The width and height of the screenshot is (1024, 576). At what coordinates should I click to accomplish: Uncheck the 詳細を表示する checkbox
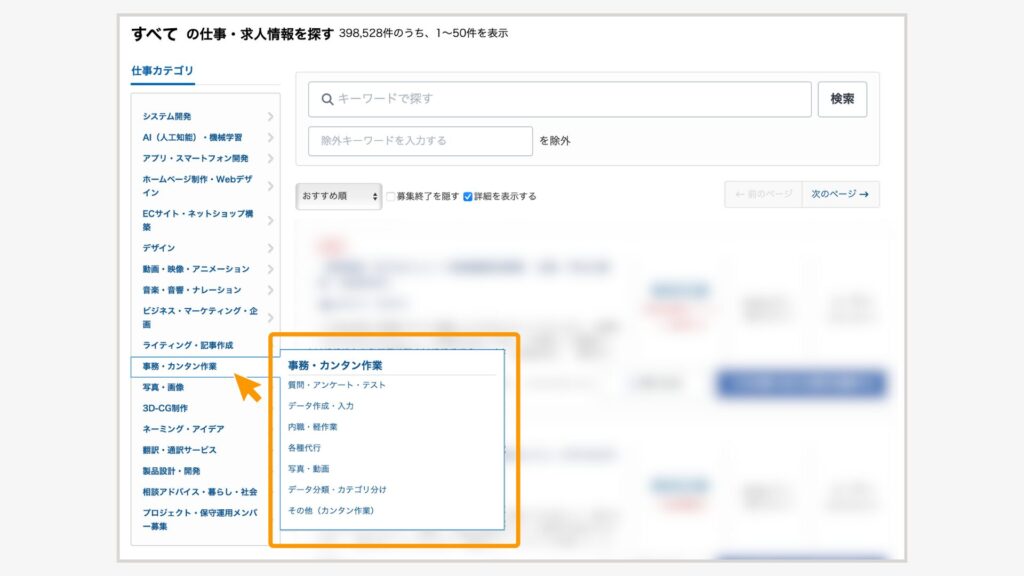pyautogui.click(x=468, y=197)
